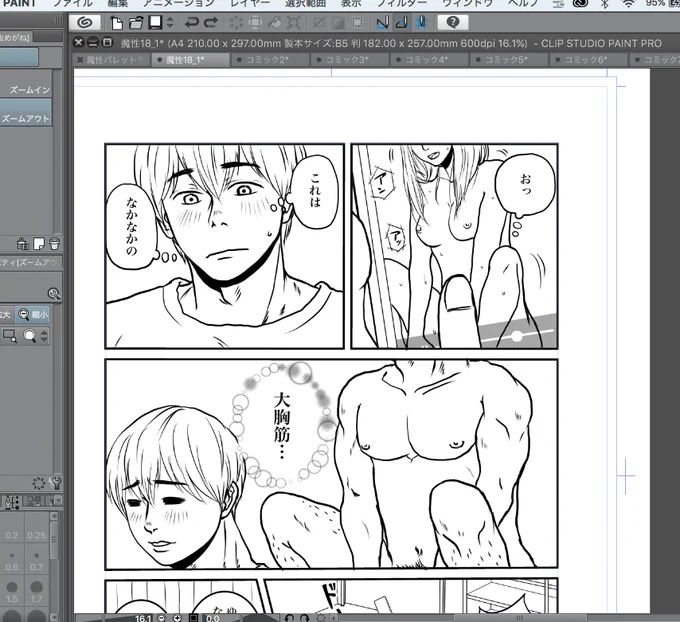Screen dimensions: 680x622
Task: Click the Redo arrow in toolbar
Action: tap(211, 23)
